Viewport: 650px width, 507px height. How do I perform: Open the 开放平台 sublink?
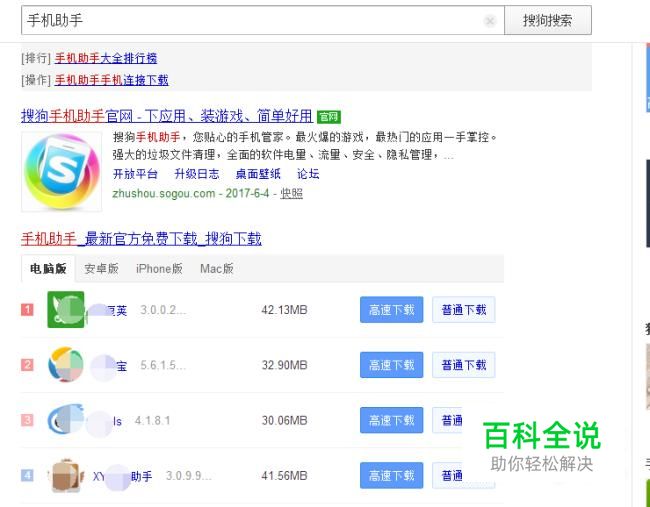(x=135, y=174)
